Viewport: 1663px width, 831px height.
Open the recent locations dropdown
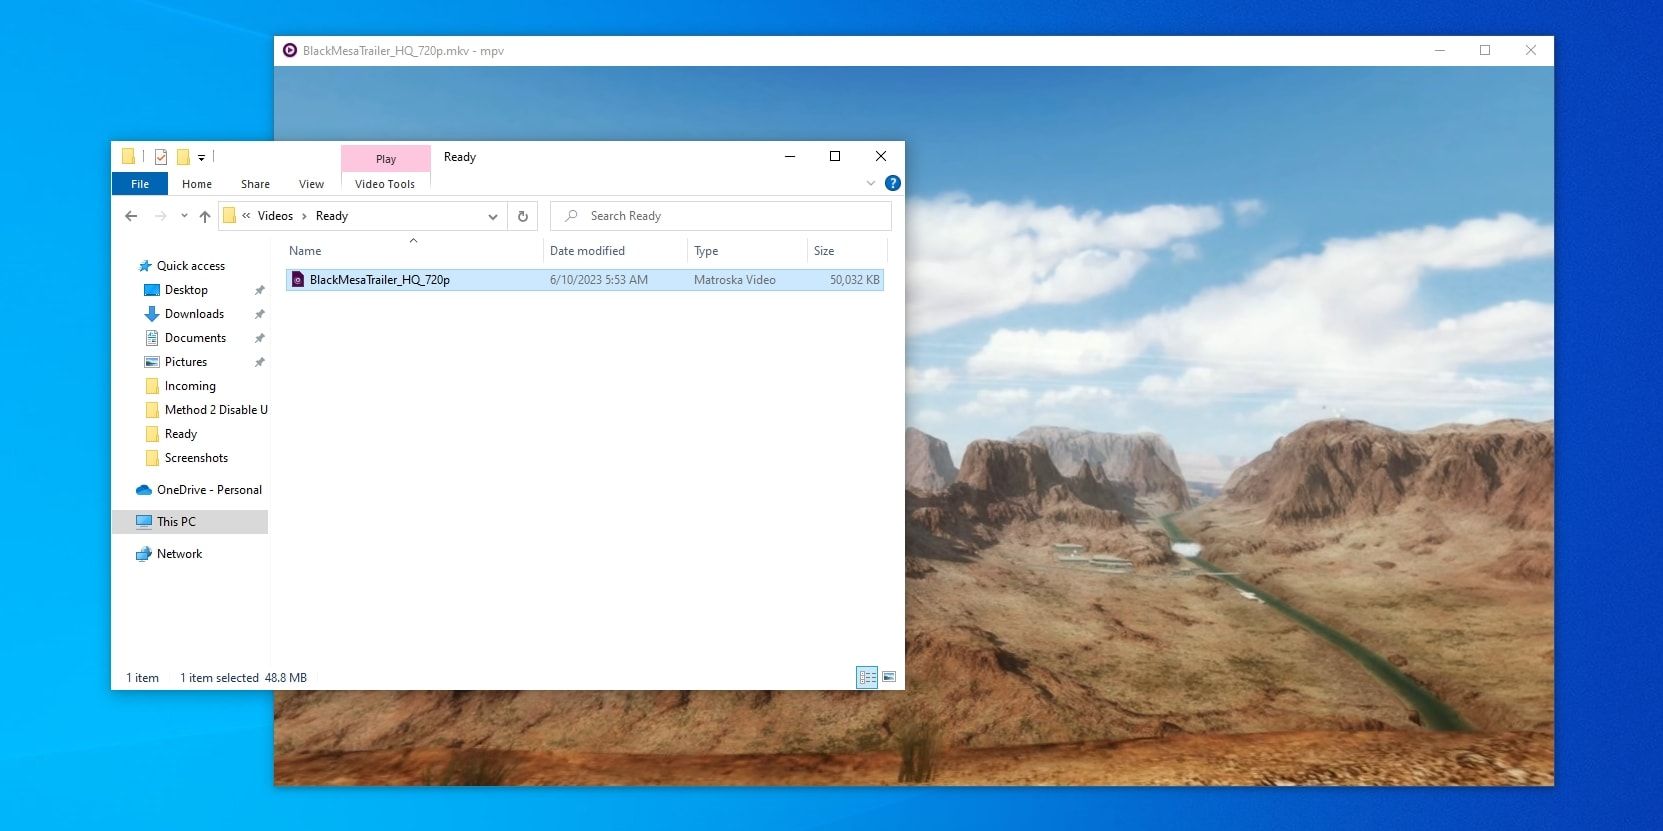[x=184, y=216]
